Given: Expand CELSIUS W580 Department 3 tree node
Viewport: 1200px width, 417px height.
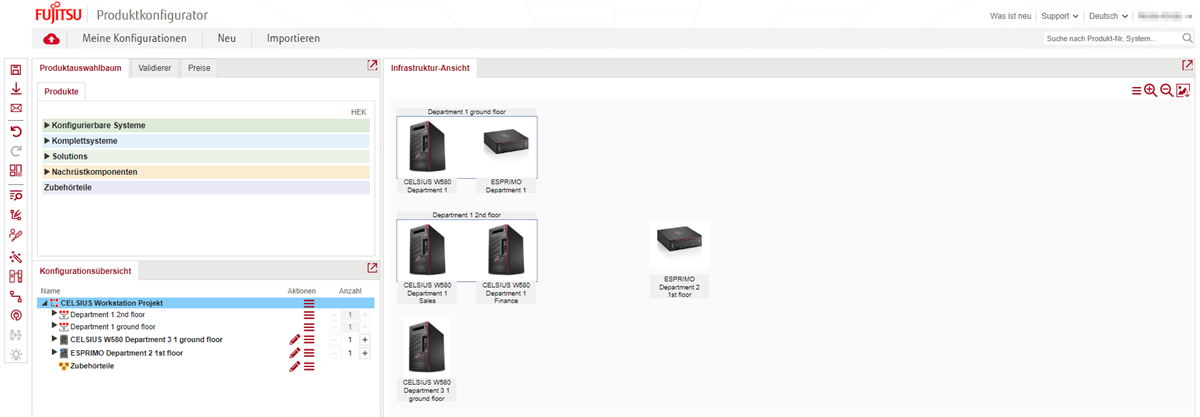Looking at the screenshot, I should (54, 339).
